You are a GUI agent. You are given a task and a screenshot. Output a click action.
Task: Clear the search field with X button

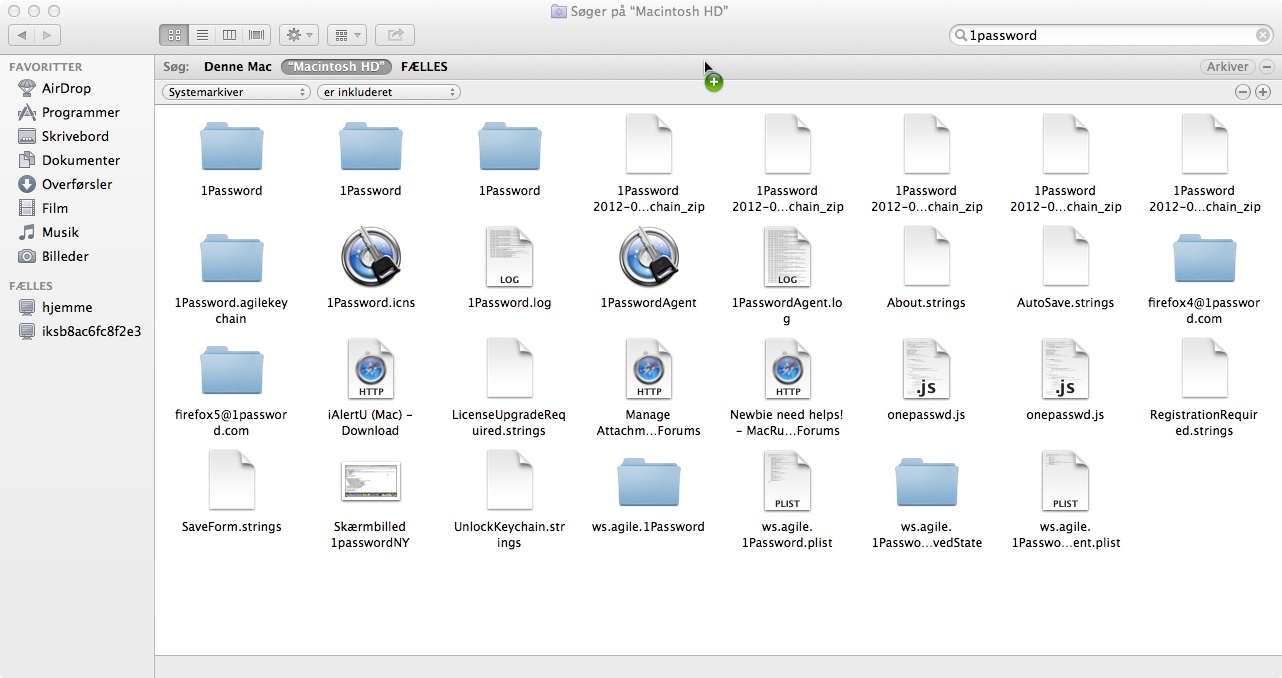[x=1263, y=35]
